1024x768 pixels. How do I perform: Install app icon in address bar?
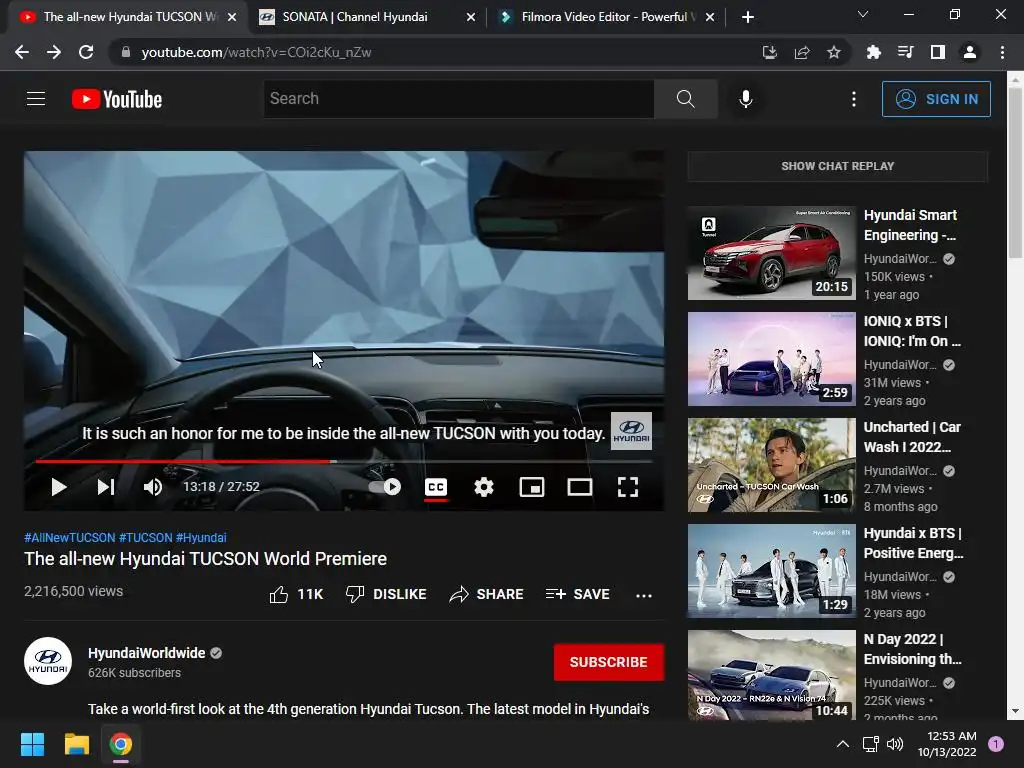769,52
